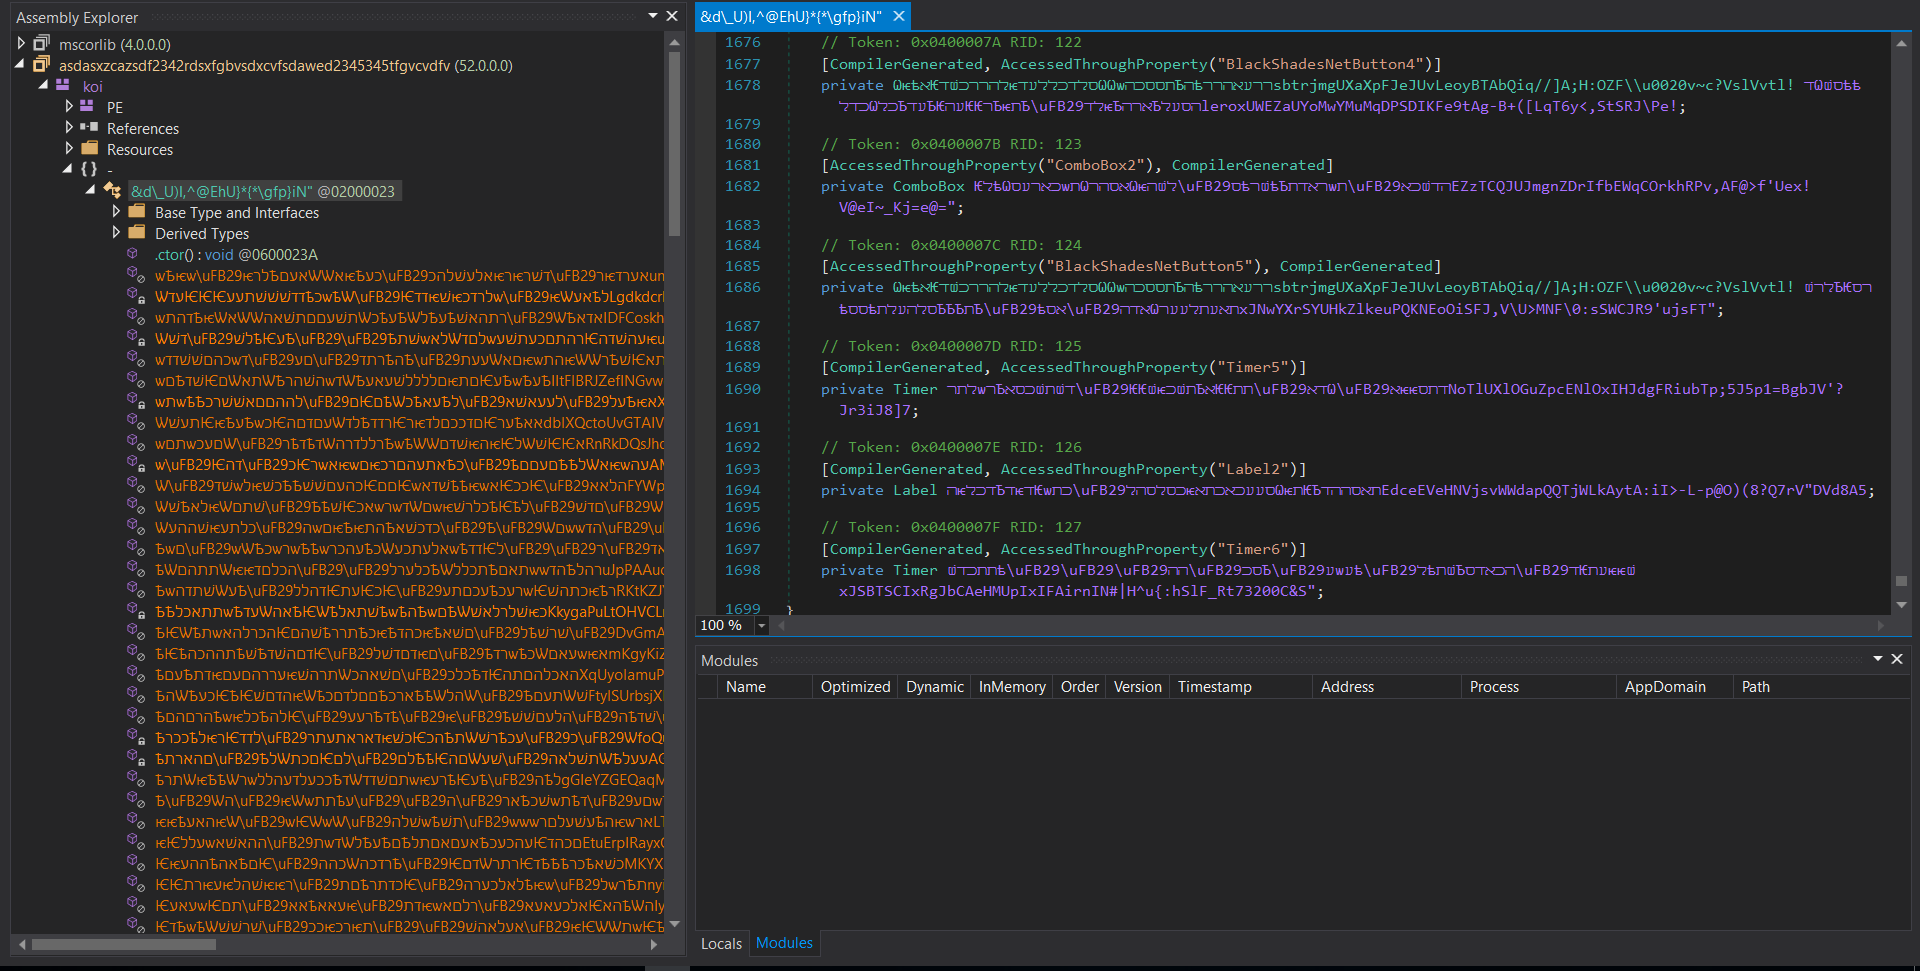The height and width of the screenshot is (971, 1920).
Task: Collapse the koi module node
Action: point(43,86)
